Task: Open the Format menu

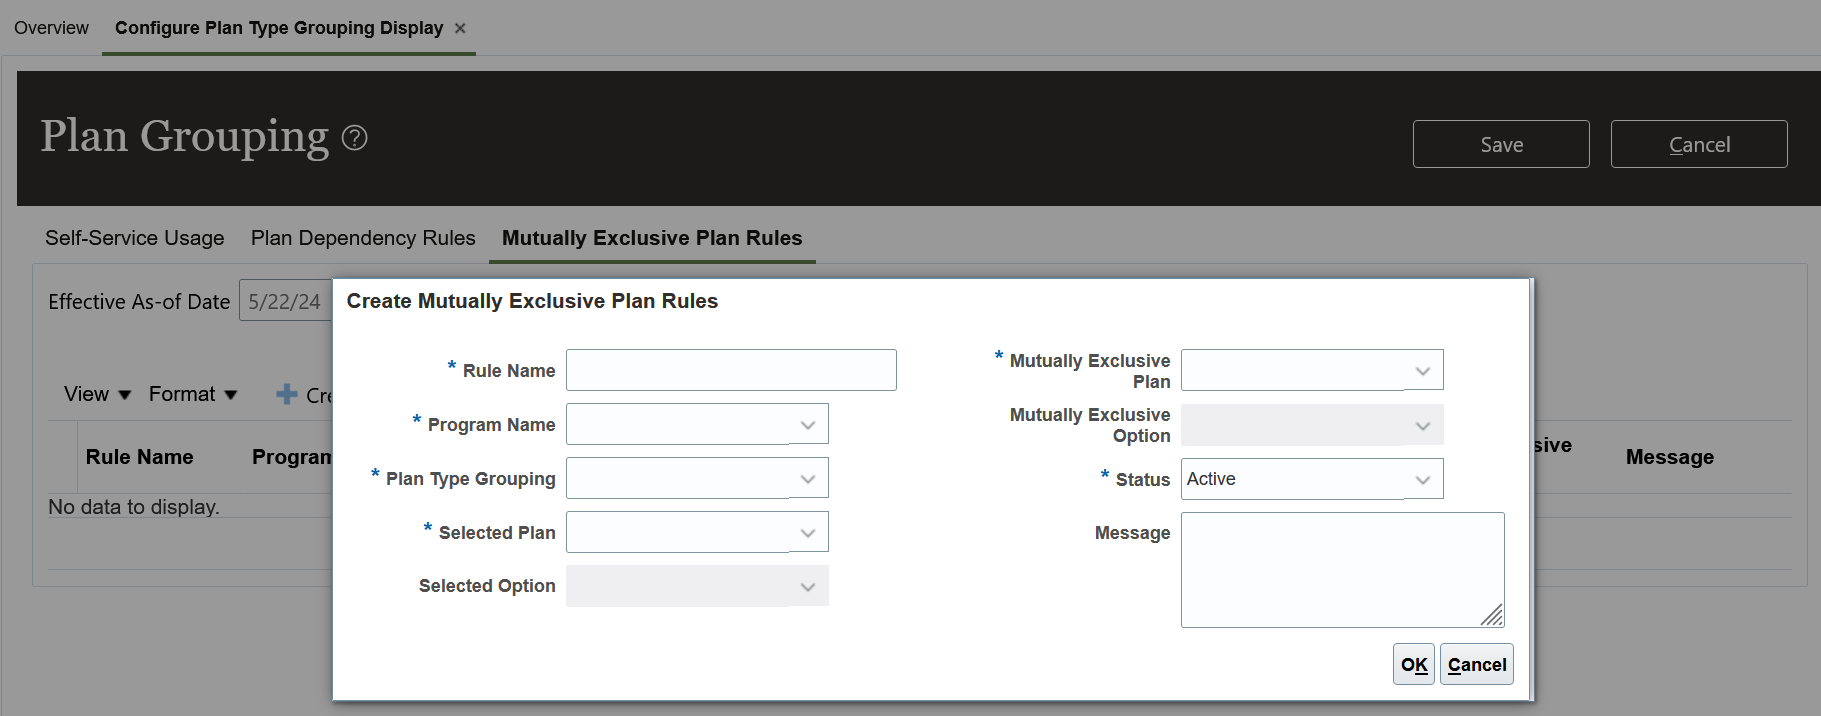Action: [192, 394]
